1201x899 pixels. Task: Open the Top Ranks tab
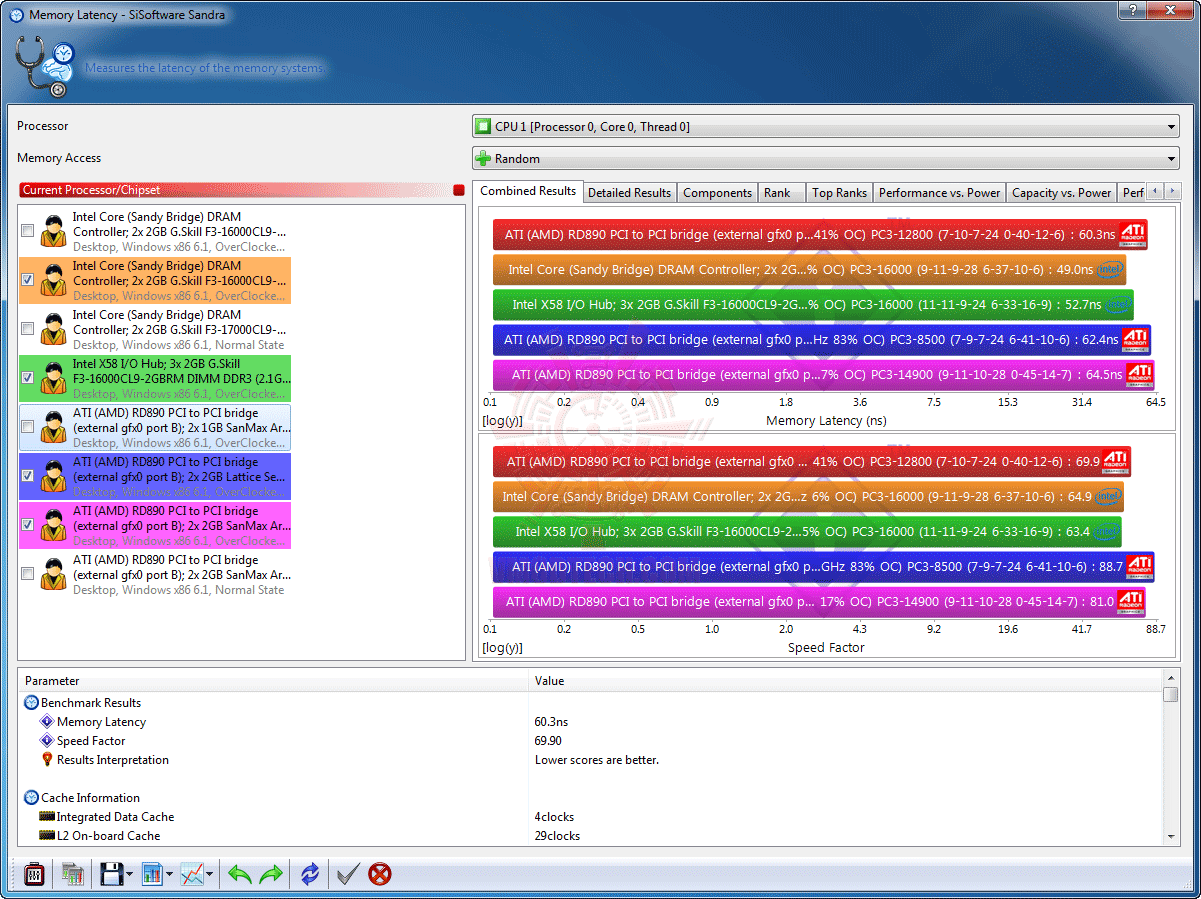click(x=839, y=193)
